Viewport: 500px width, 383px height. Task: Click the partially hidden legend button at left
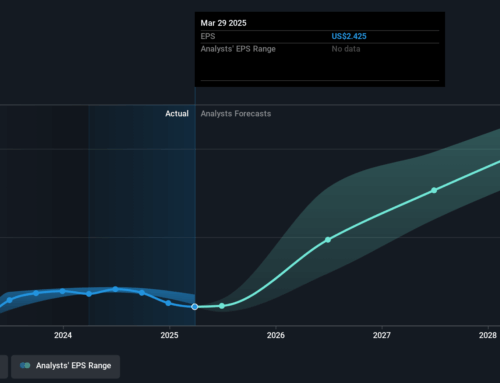coord(4,366)
